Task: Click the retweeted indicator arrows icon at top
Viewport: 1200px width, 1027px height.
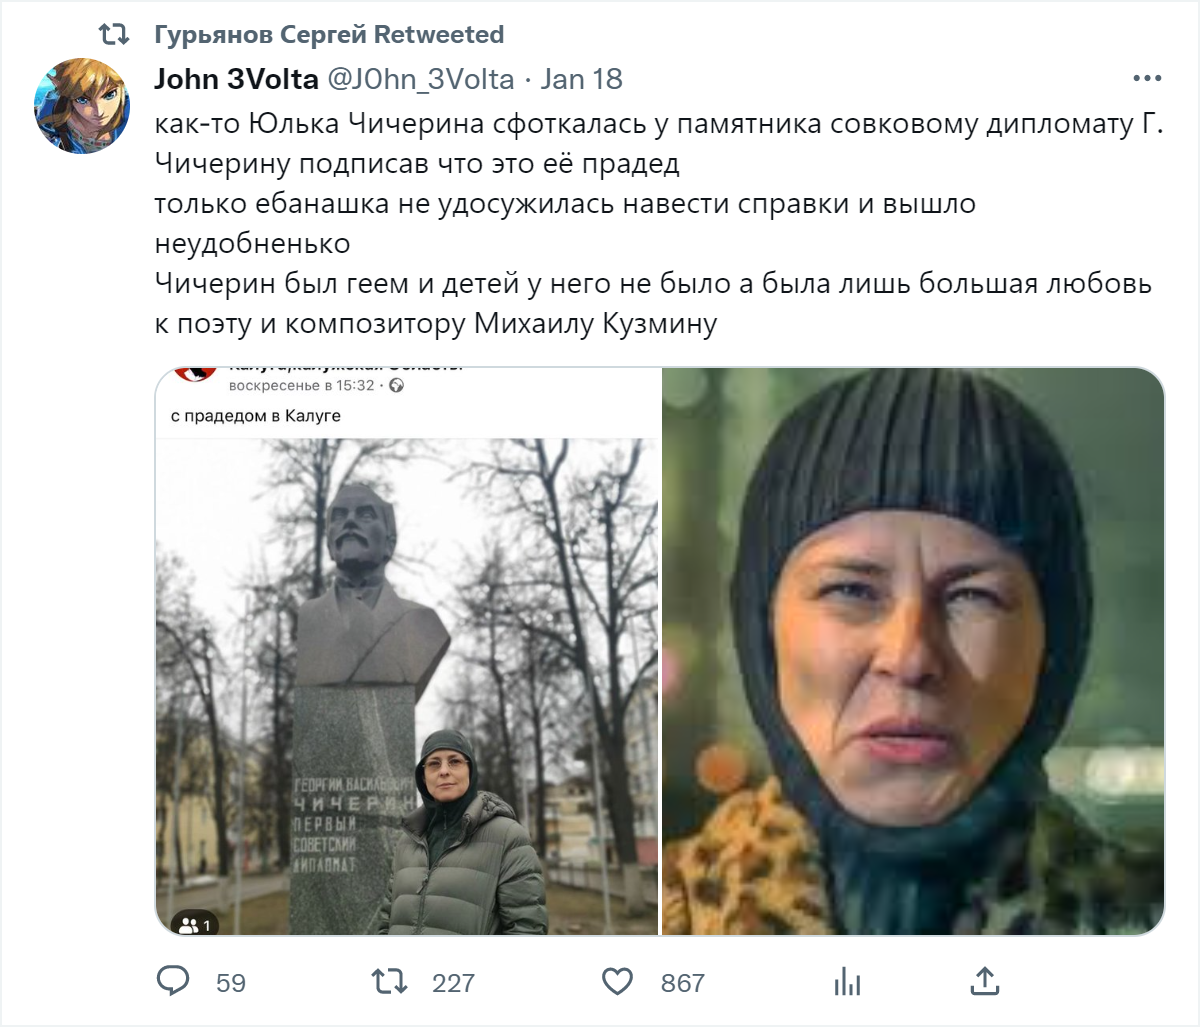Action: (x=114, y=35)
